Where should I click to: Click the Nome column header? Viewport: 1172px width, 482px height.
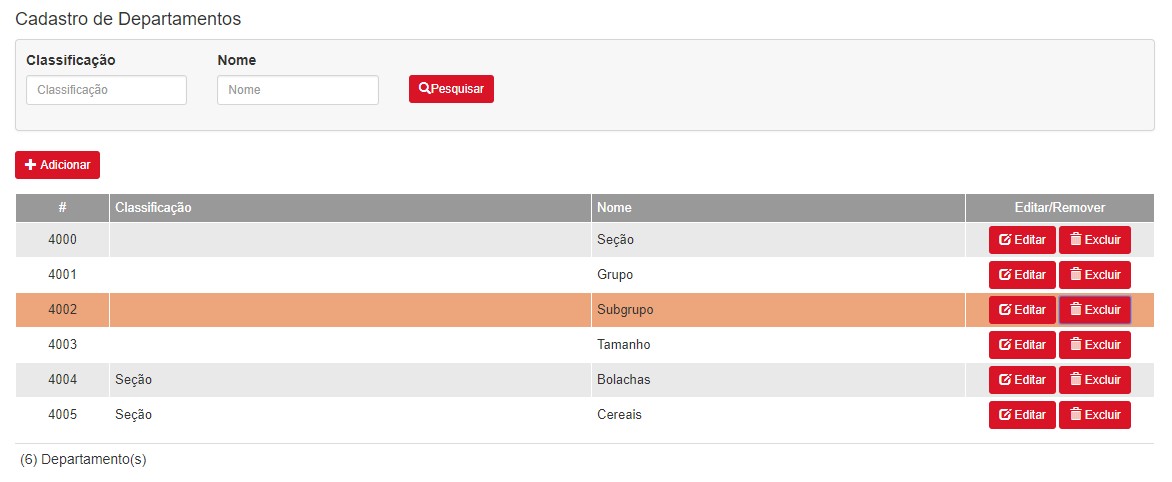[x=614, y=208]
